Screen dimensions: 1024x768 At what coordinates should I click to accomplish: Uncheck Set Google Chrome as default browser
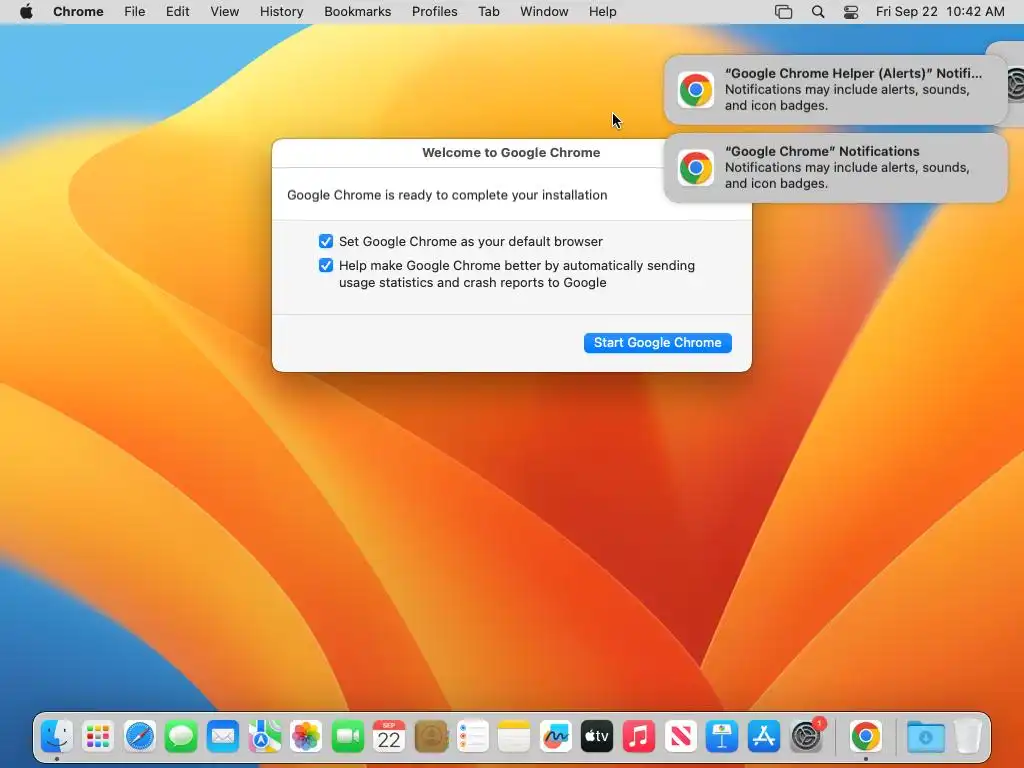click(x=326, y=242)
